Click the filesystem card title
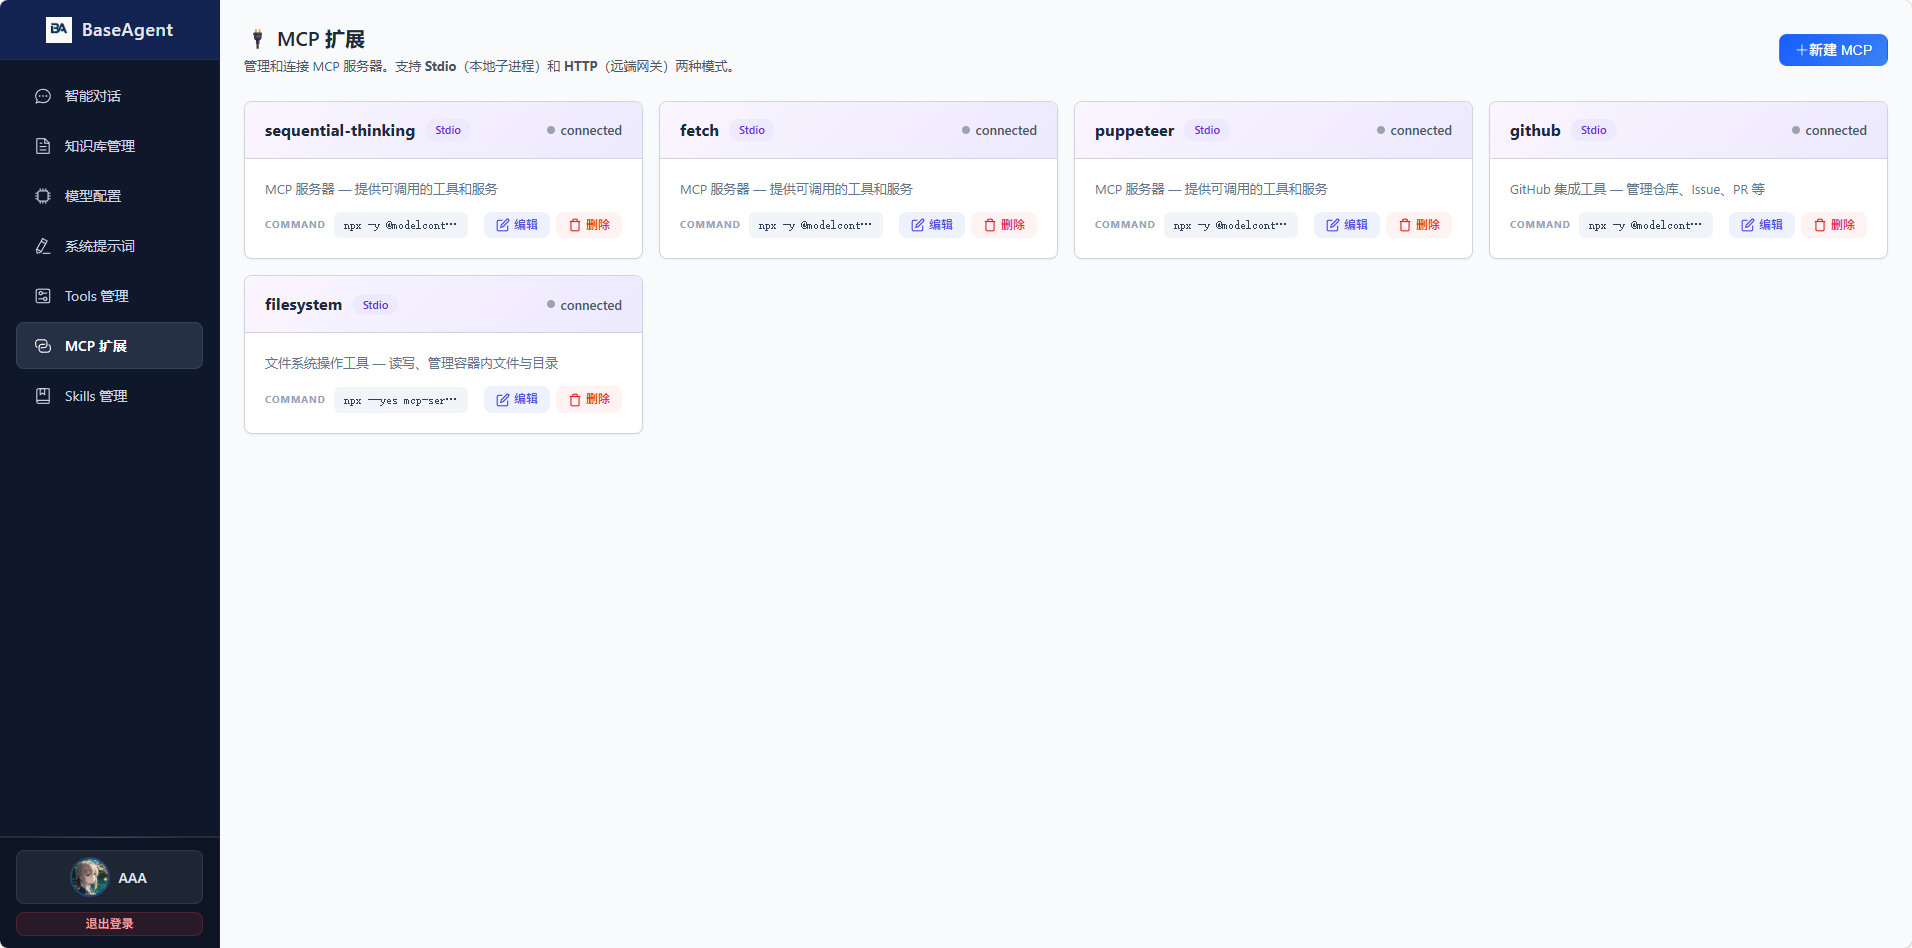Screen dimensions: 1912x948 tap(303, 305)
